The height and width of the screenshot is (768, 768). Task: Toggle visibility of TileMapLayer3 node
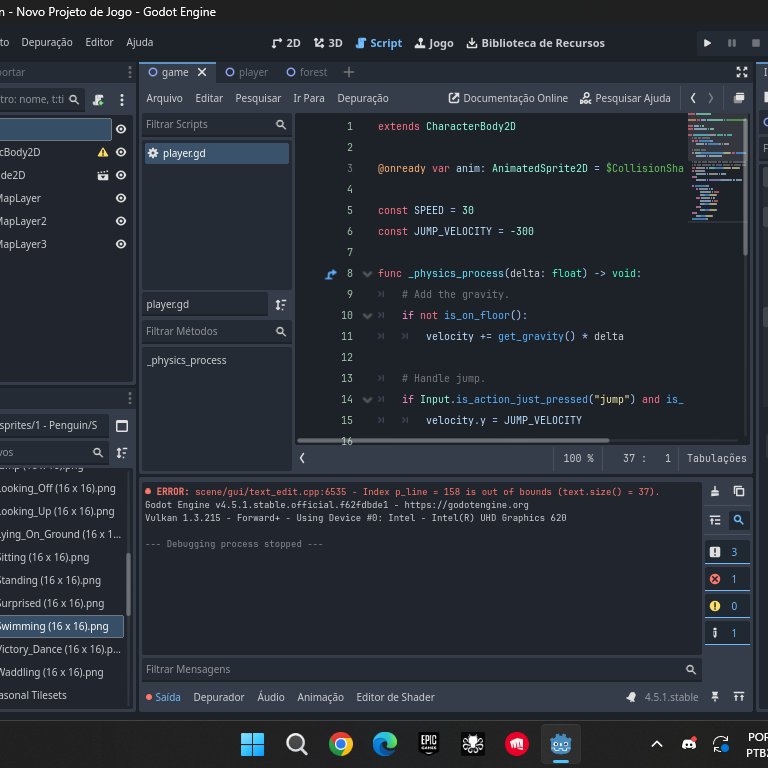(121, 244)
